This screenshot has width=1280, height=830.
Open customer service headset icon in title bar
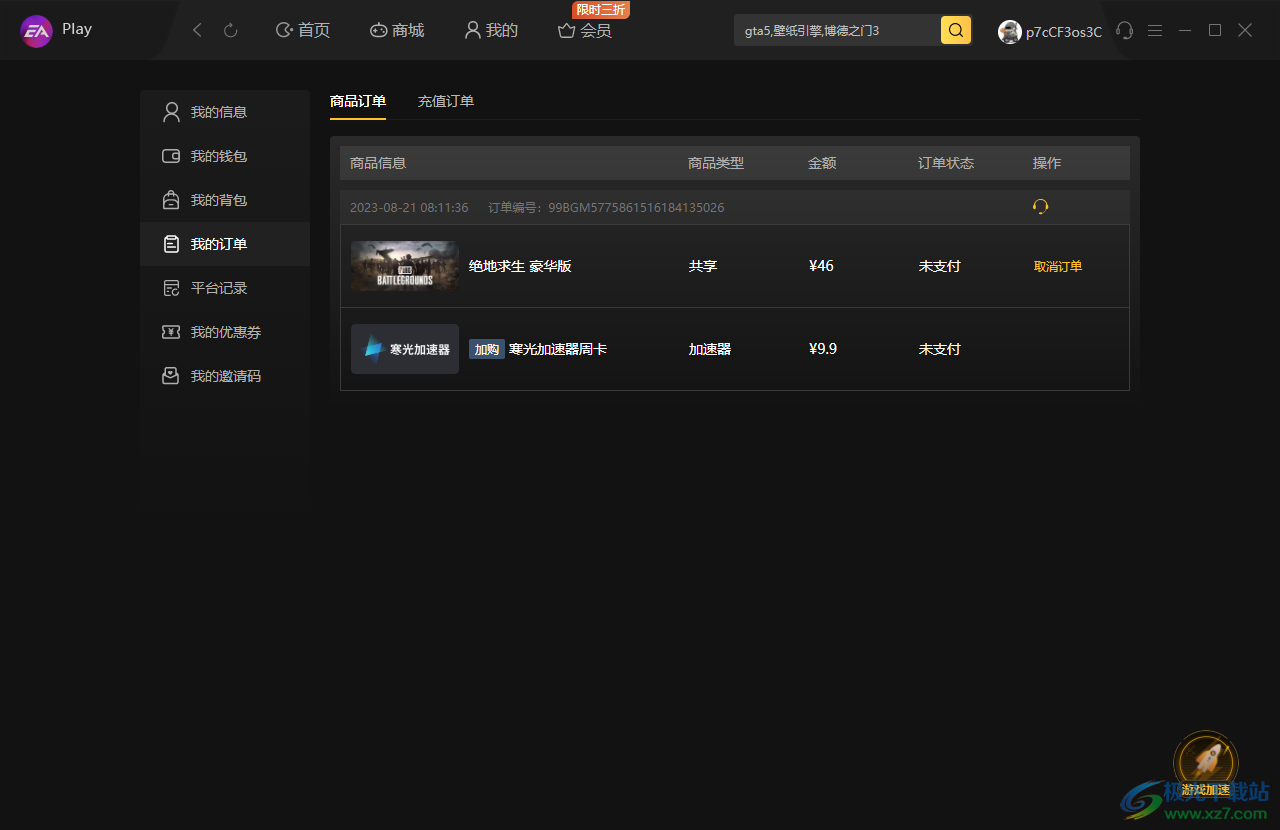tap(1125, 31)
